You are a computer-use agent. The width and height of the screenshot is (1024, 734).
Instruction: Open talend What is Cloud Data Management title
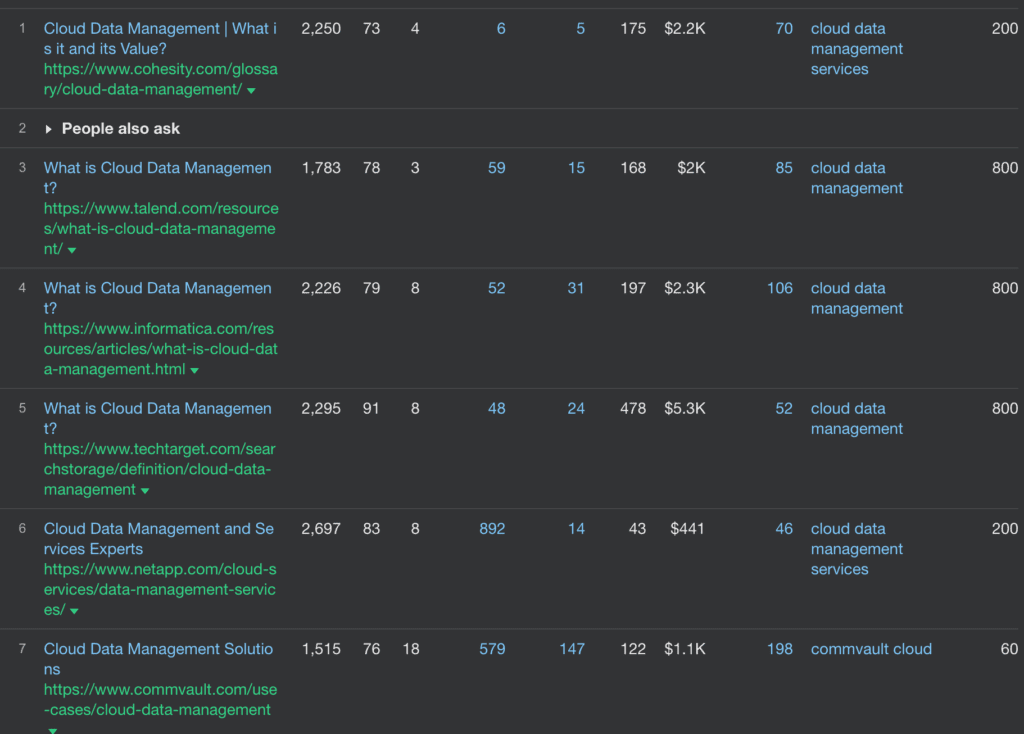(x=157, y=178)
